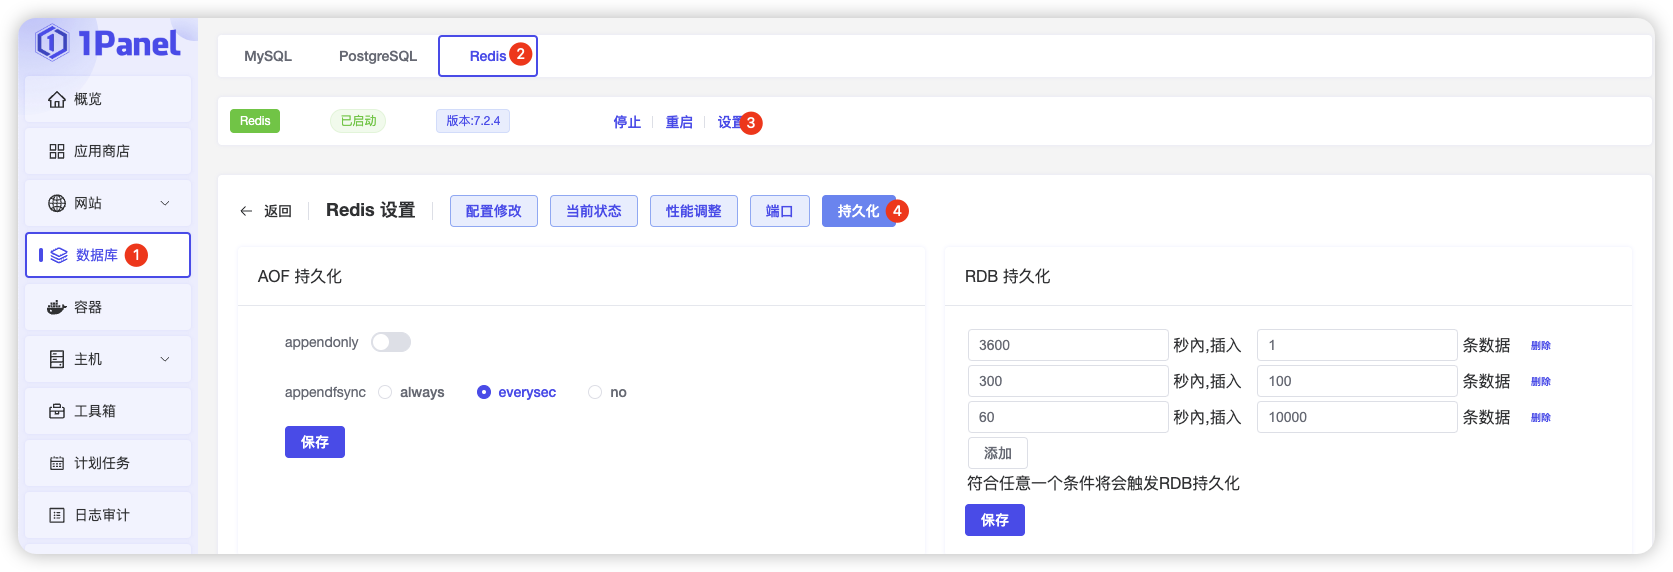Select the always appendfsync option
Viewport: 1673px width, 572px height.
coord(385,392)
